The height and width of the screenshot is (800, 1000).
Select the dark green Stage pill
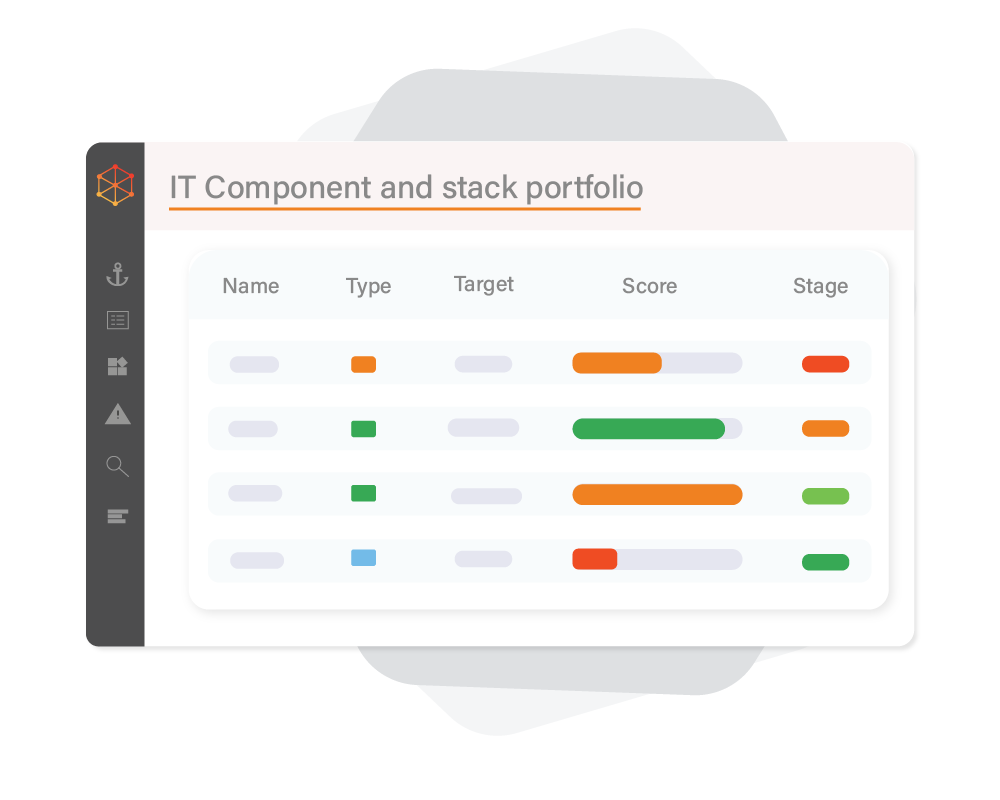point(825,562)
